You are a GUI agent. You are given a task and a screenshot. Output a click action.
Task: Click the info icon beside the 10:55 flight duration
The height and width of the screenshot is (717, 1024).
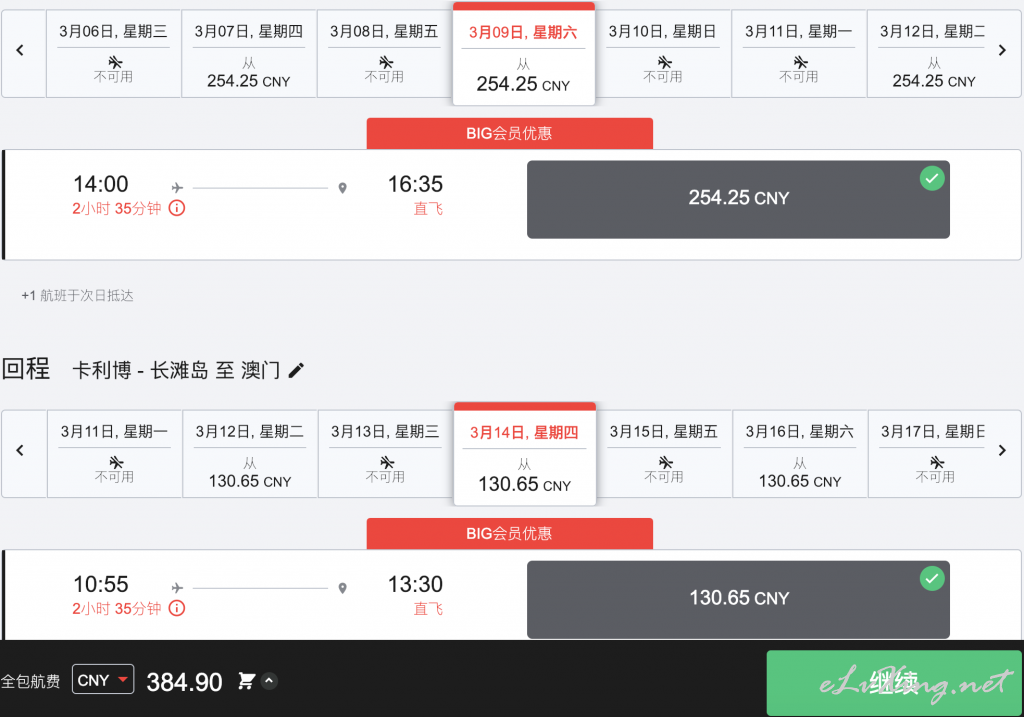pos(177,609)
